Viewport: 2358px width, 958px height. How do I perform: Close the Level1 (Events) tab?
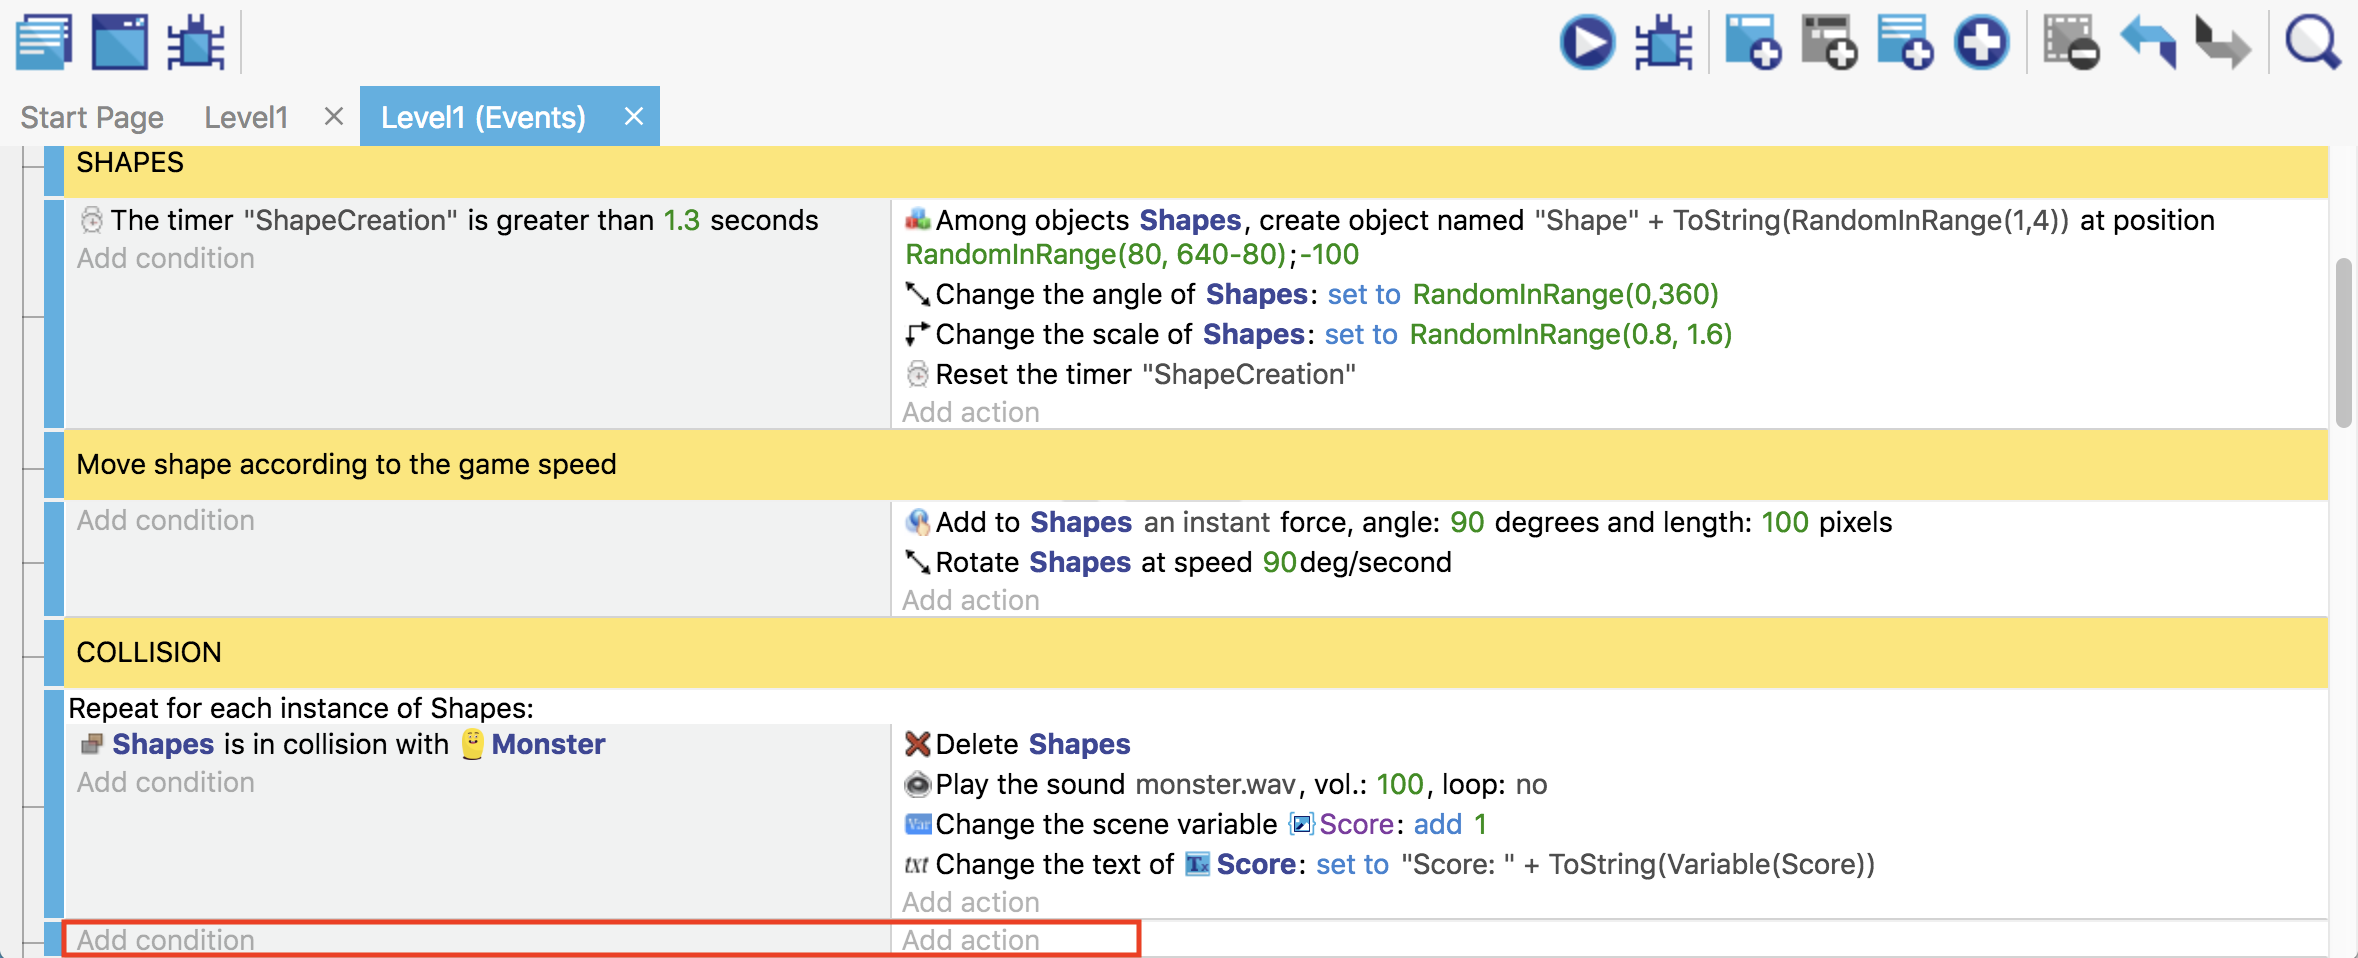click(633, 117)
